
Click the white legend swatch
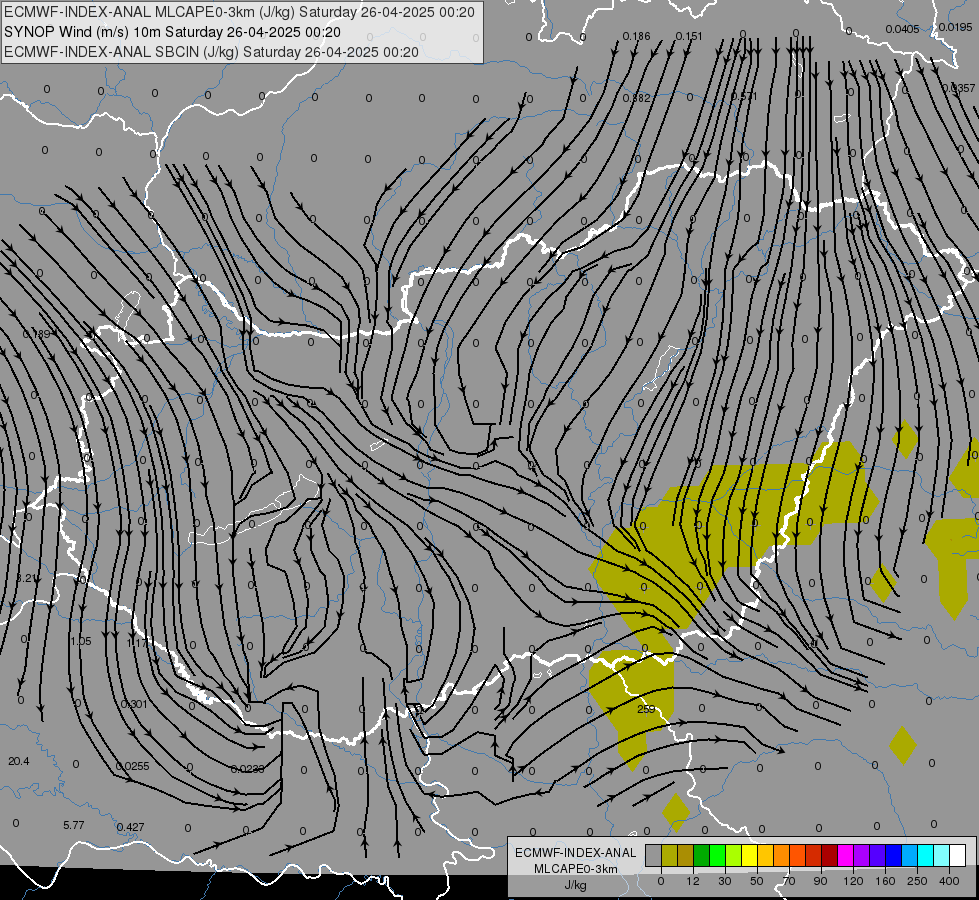pos(958,856)
